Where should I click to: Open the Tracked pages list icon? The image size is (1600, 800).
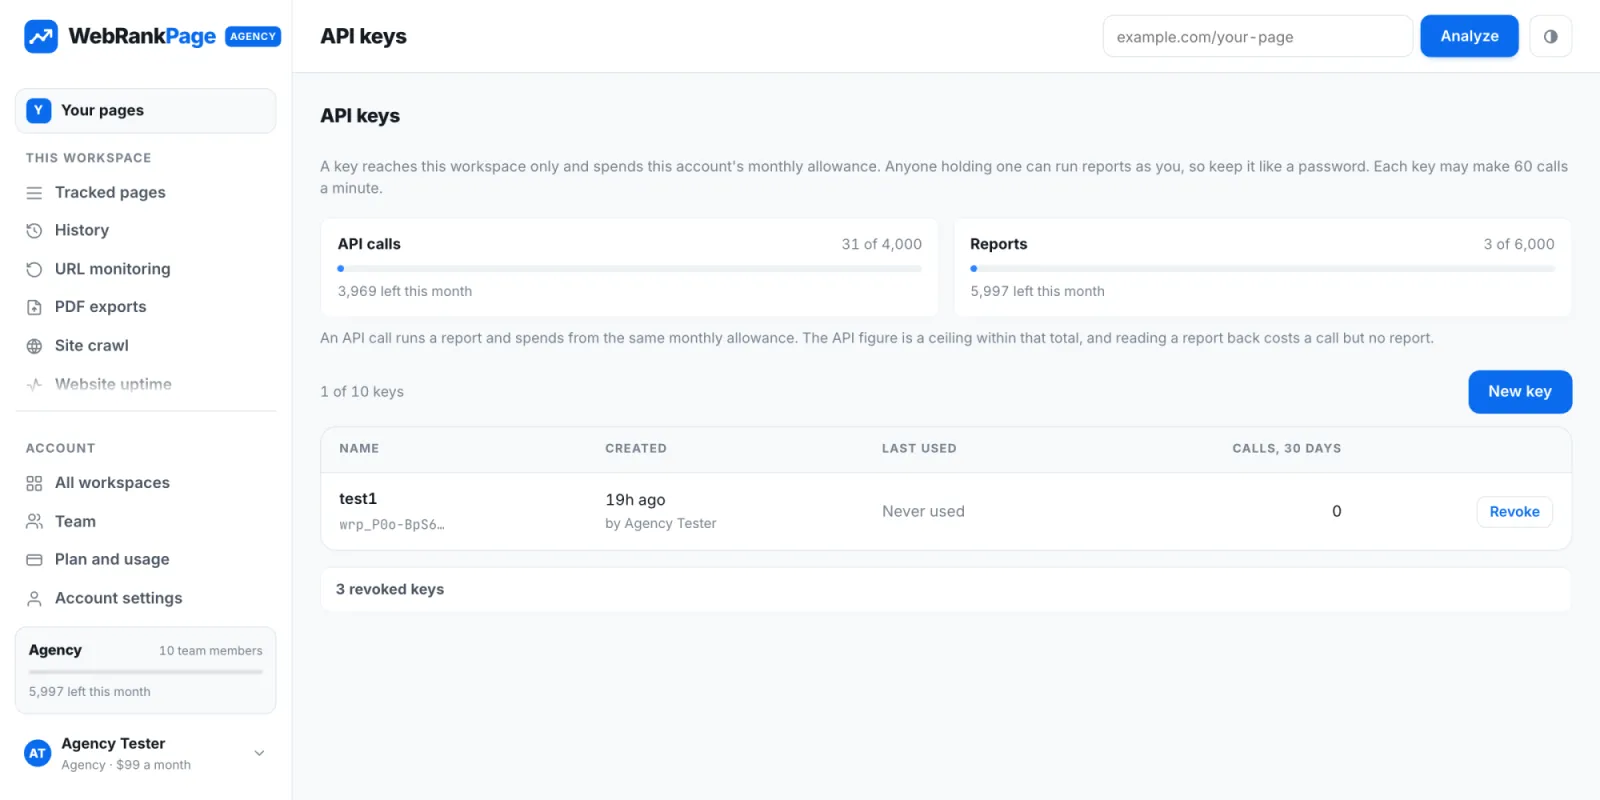[34, 193]
